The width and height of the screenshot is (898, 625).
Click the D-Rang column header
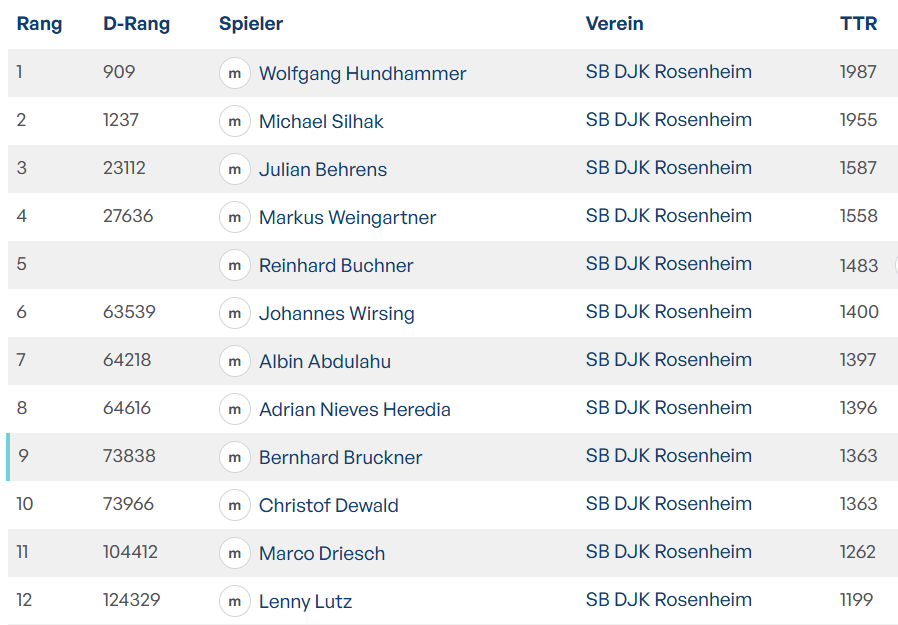pos(136,24)
